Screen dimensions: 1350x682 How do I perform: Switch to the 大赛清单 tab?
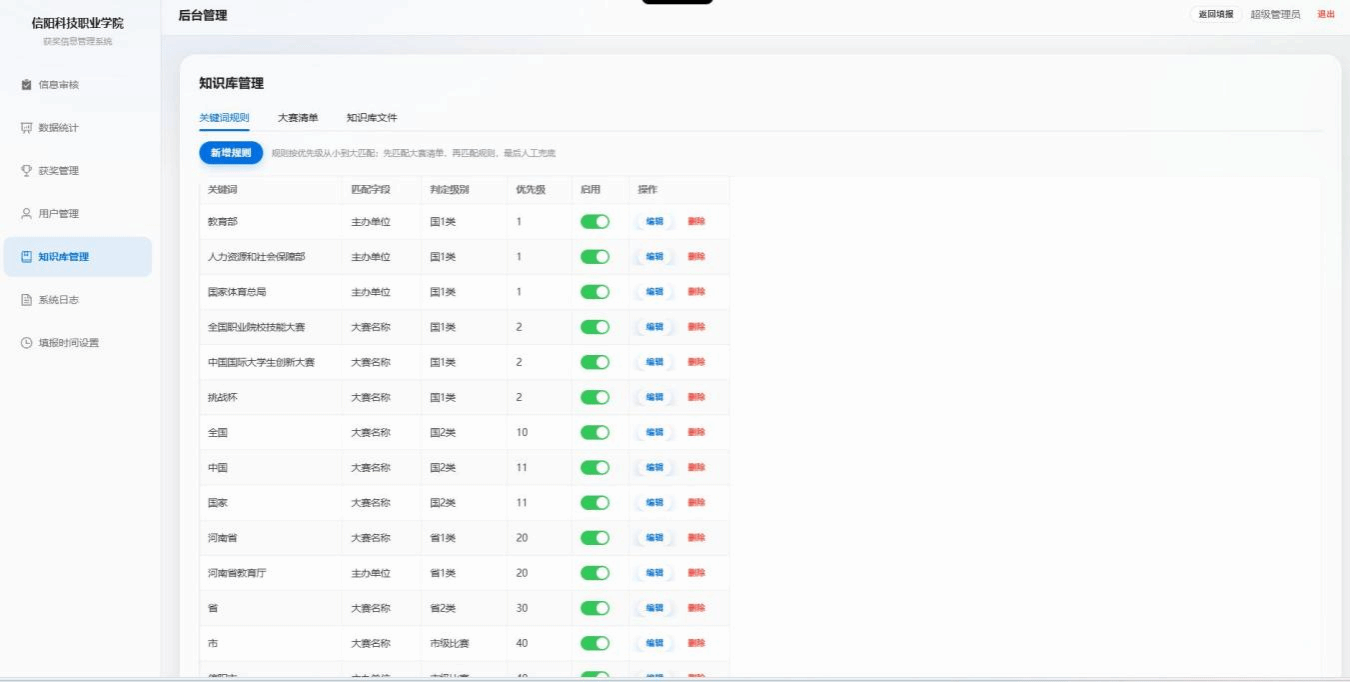298,118
